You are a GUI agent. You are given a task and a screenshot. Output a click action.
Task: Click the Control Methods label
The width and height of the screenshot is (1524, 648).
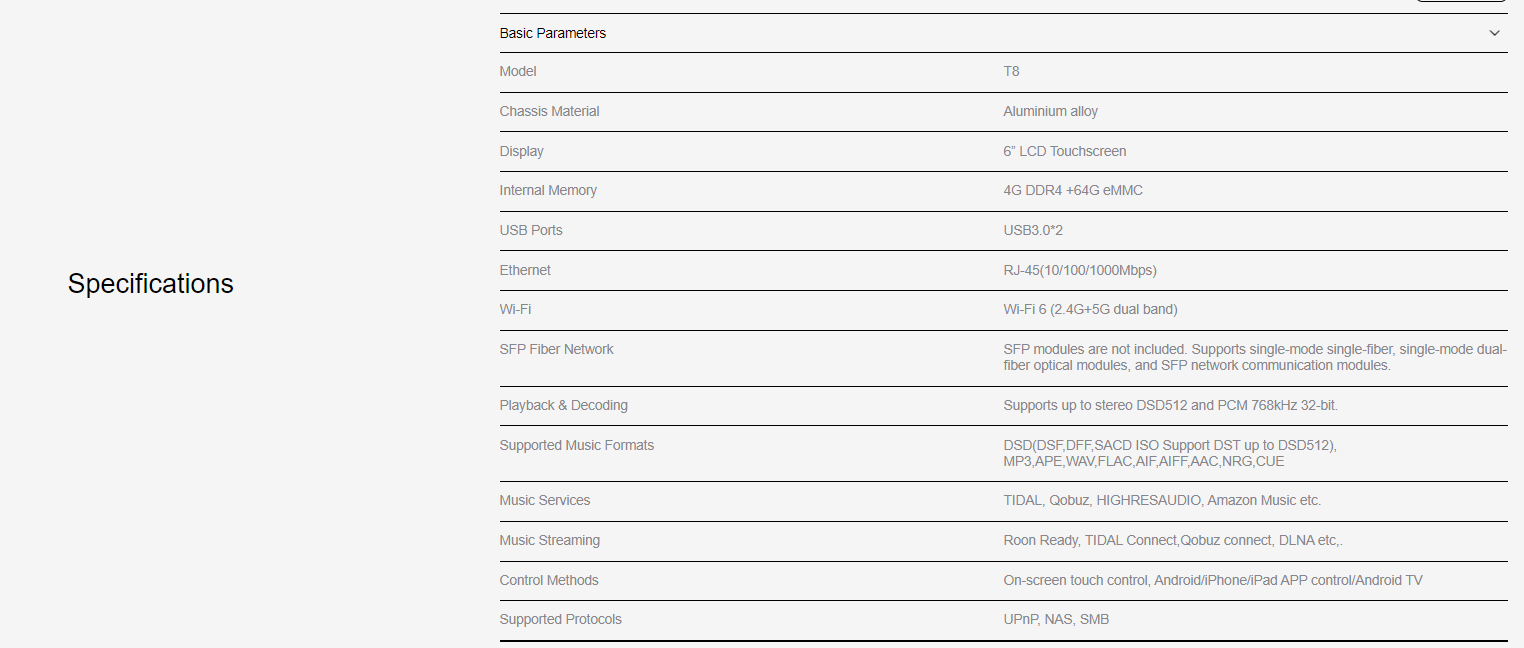[x=549, y=580]
